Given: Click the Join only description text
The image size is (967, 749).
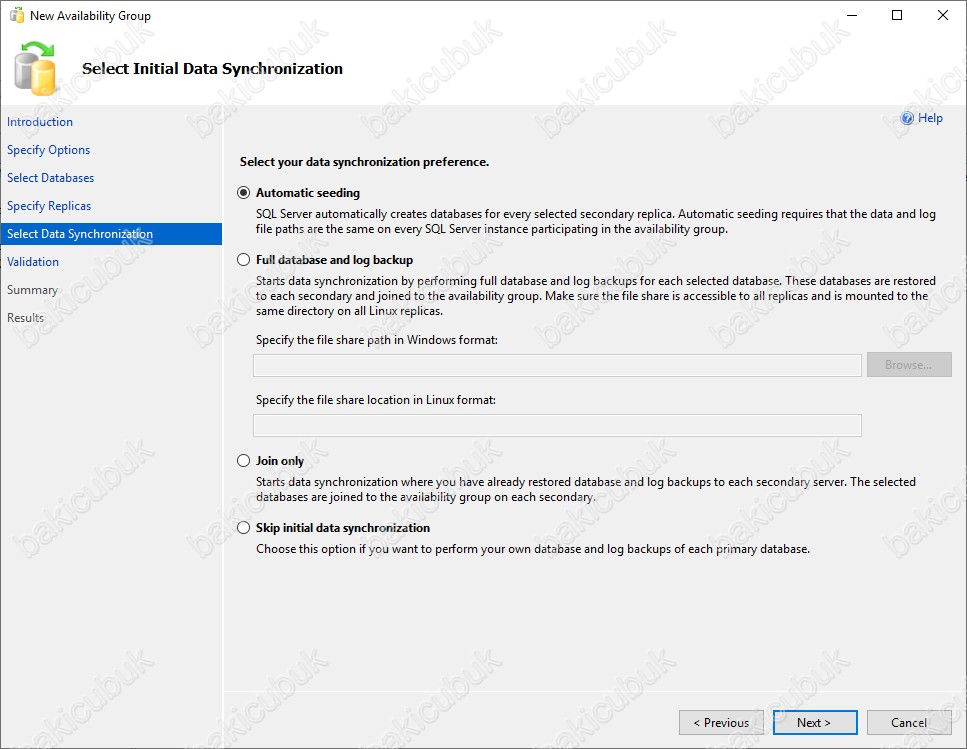Looking at the screenshot, I should pos(586,489).
